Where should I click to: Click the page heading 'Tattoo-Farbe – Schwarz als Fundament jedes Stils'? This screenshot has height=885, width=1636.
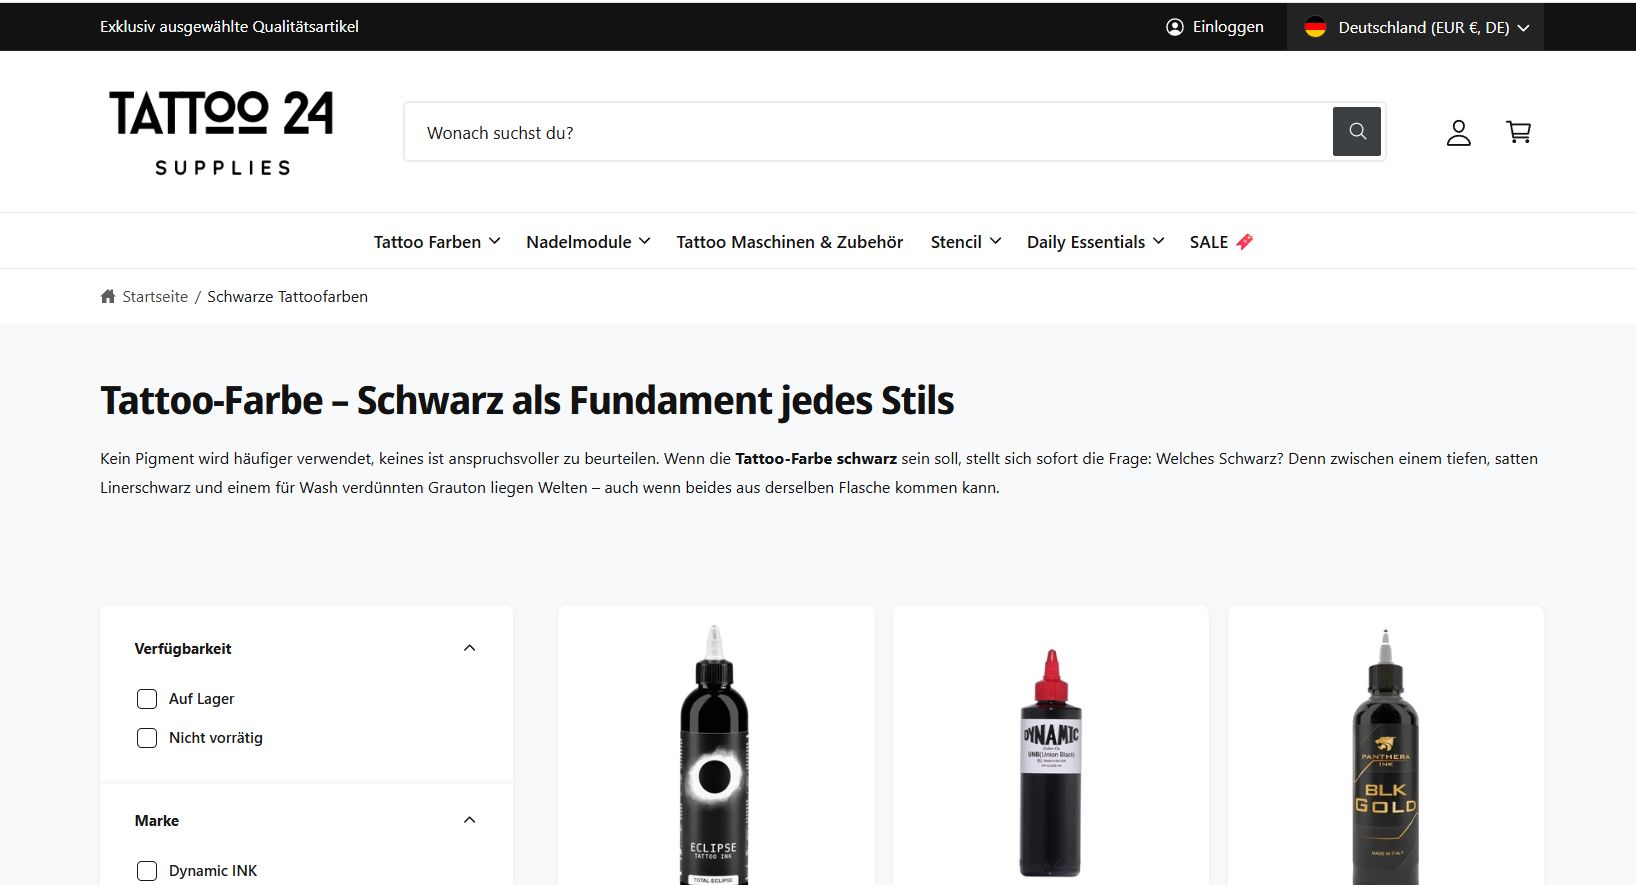pyautogui.click(x=527, y=401)
